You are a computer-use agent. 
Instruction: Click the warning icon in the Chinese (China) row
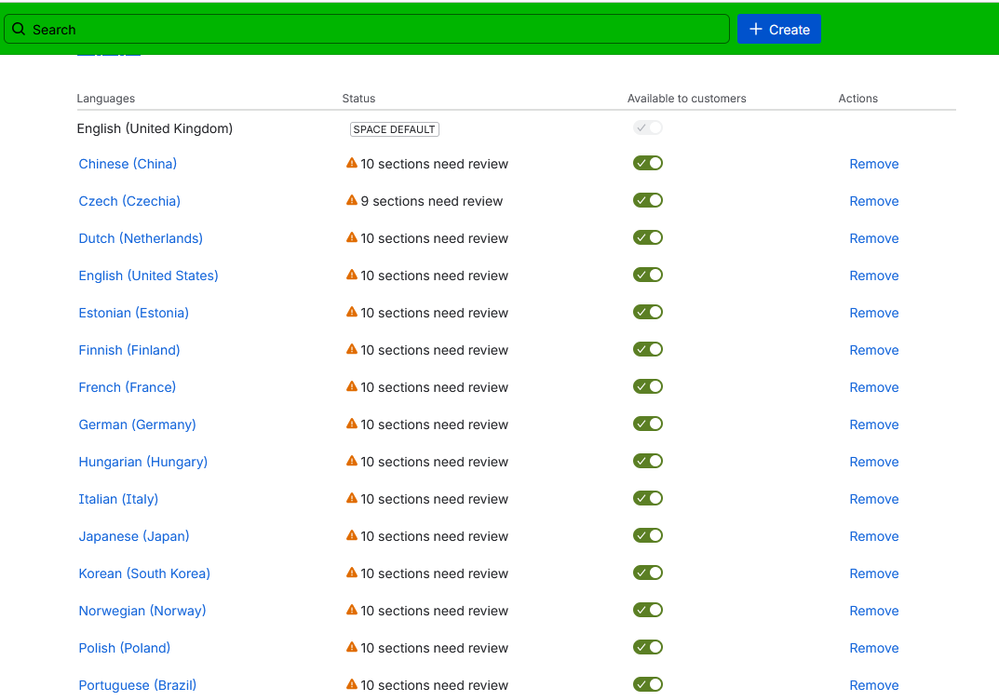coord(352,163)
